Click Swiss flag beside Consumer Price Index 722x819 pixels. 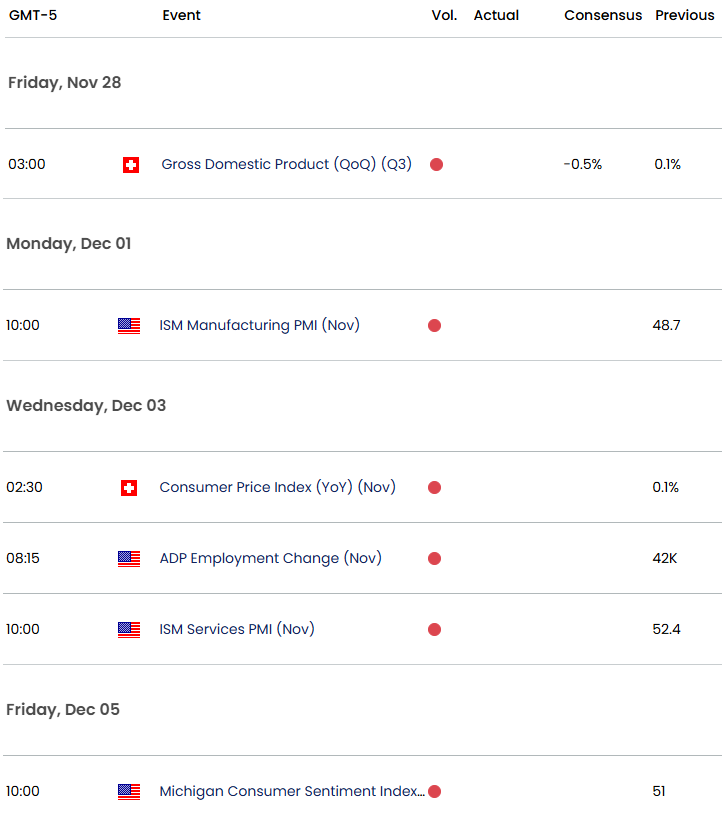coord(128,488)
